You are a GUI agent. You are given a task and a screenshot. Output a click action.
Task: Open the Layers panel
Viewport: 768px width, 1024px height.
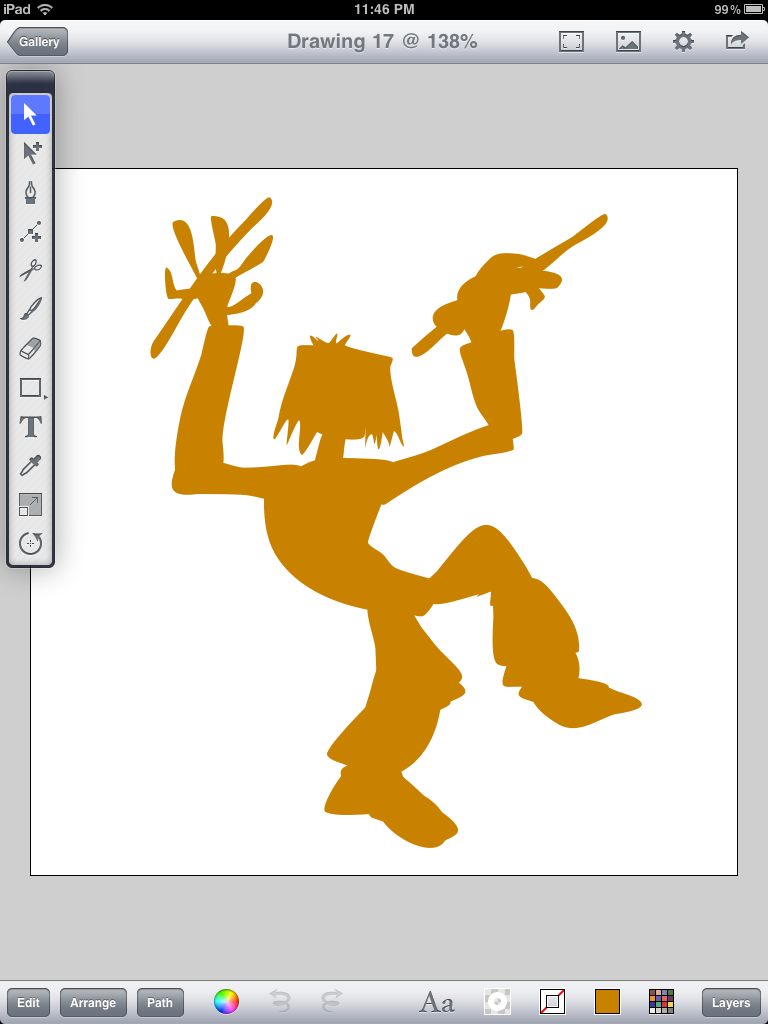[731, 1002]
